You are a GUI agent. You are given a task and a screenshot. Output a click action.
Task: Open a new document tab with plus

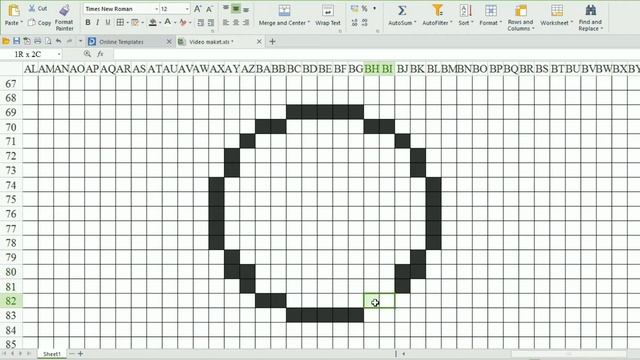pos(272,42)
